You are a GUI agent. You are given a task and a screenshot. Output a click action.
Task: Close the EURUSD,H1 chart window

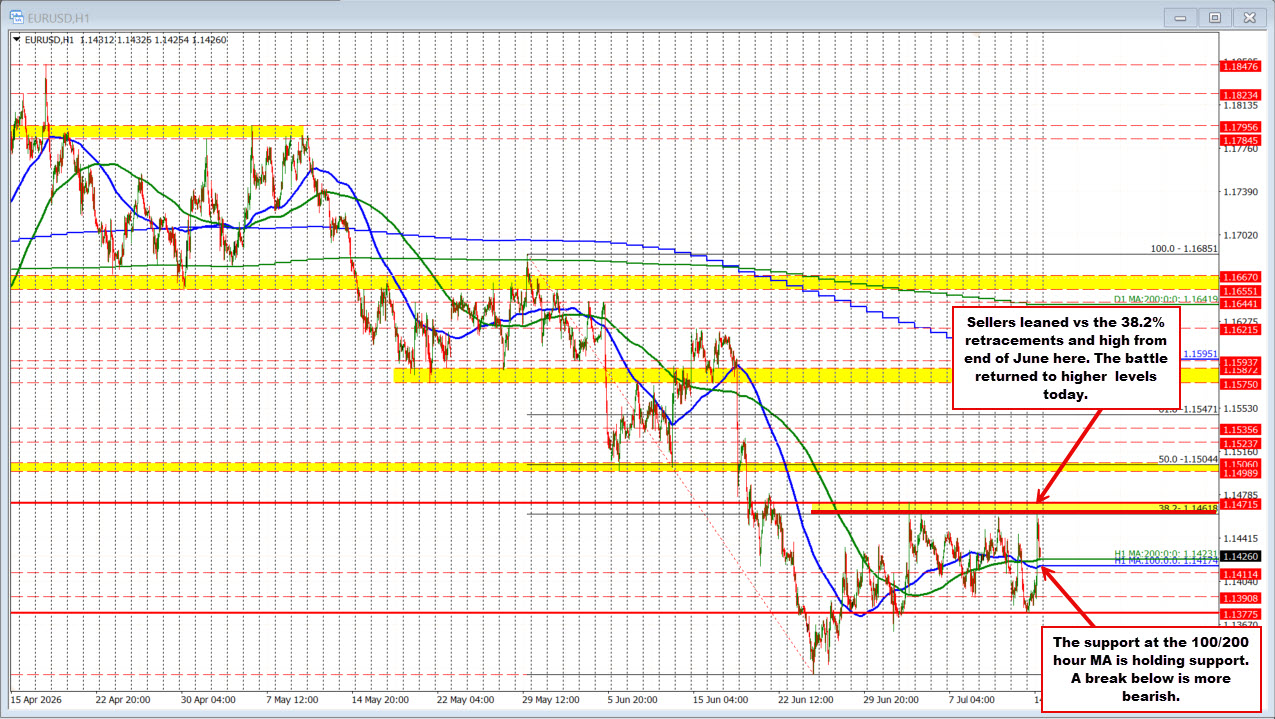tap(1247, 17)
